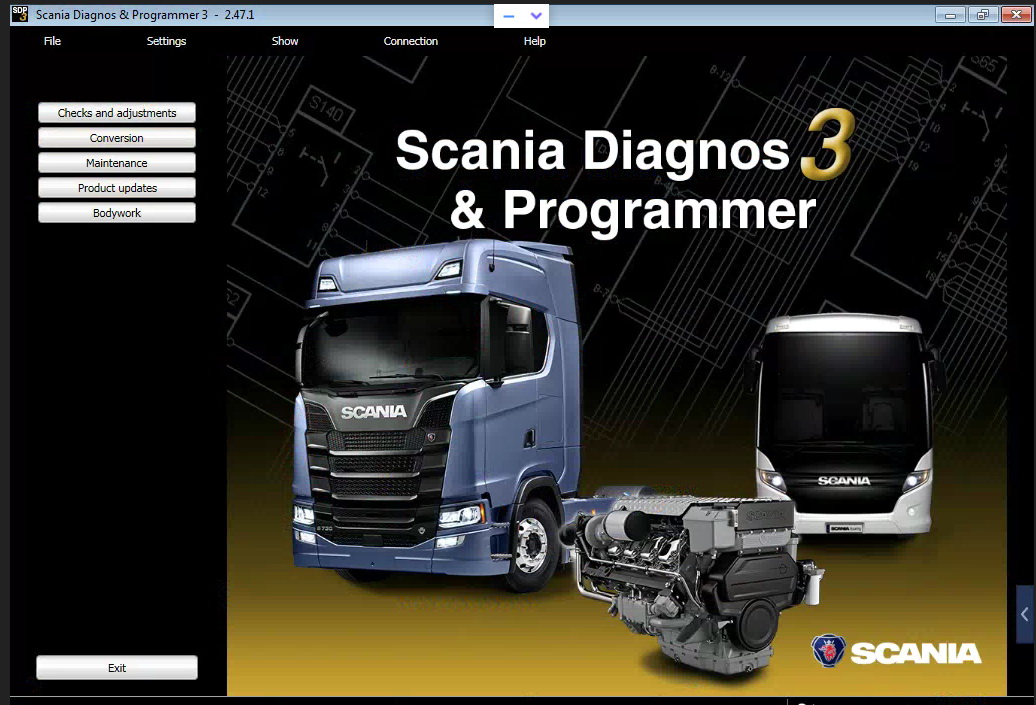Viewport: 1036px width, 705px height.
Task: Click the white Scania bus image
Action: [x=843, y=424]
